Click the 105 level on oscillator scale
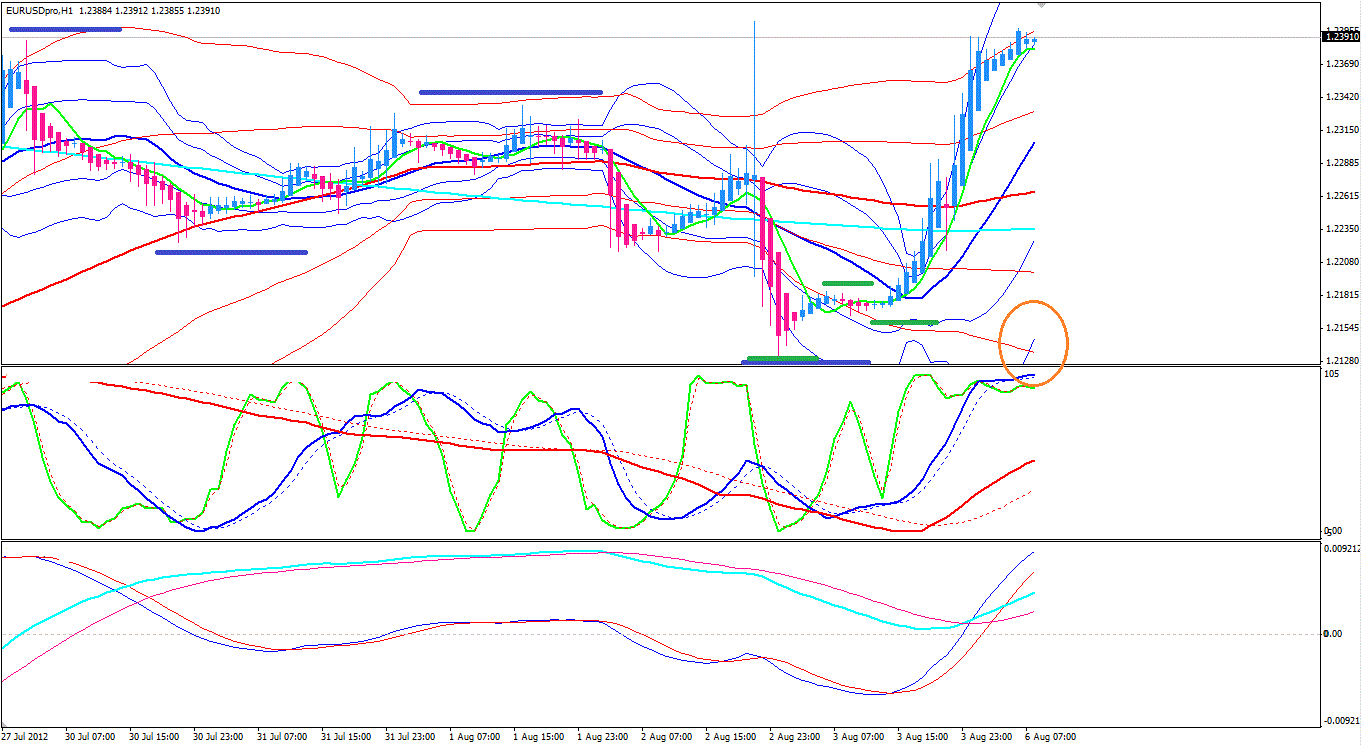The width and height of the screenshot is (1362, 745). click(1331, 374)
